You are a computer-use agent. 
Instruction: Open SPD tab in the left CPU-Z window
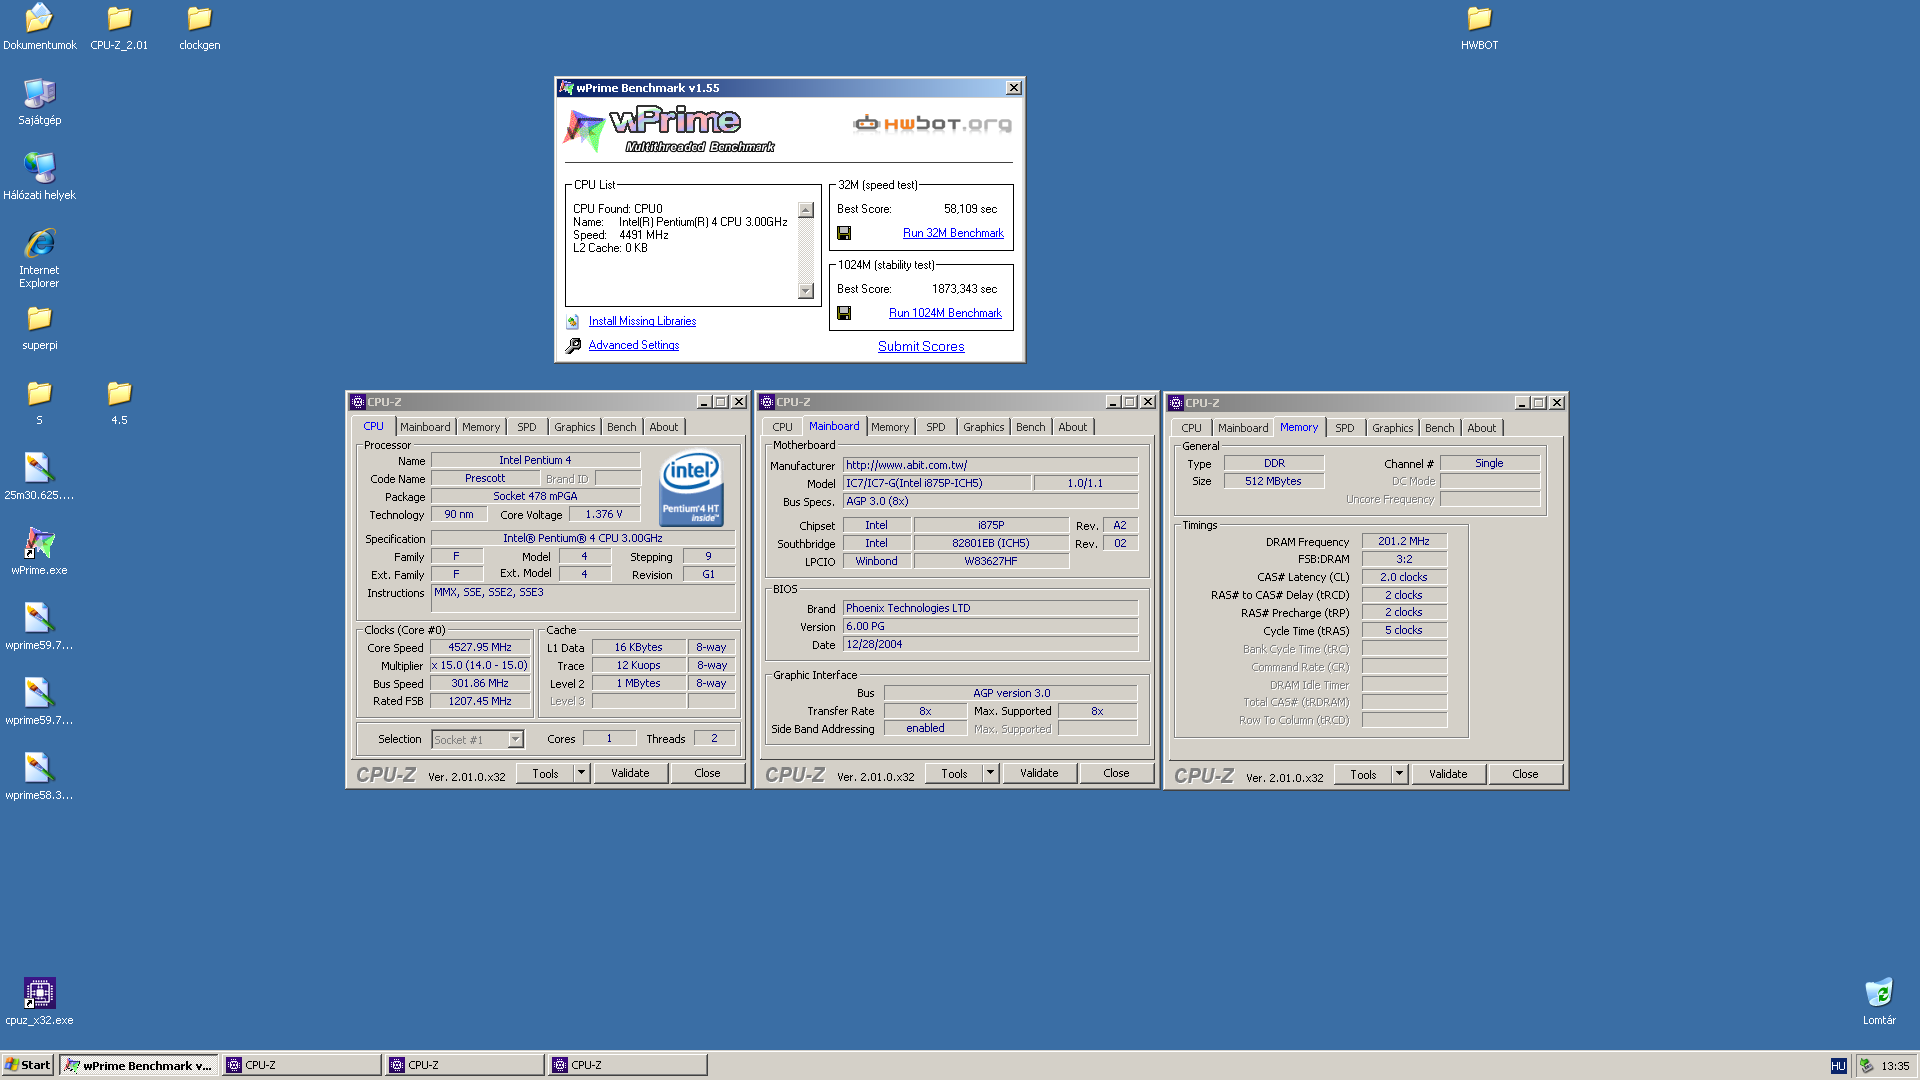[527, 427]
